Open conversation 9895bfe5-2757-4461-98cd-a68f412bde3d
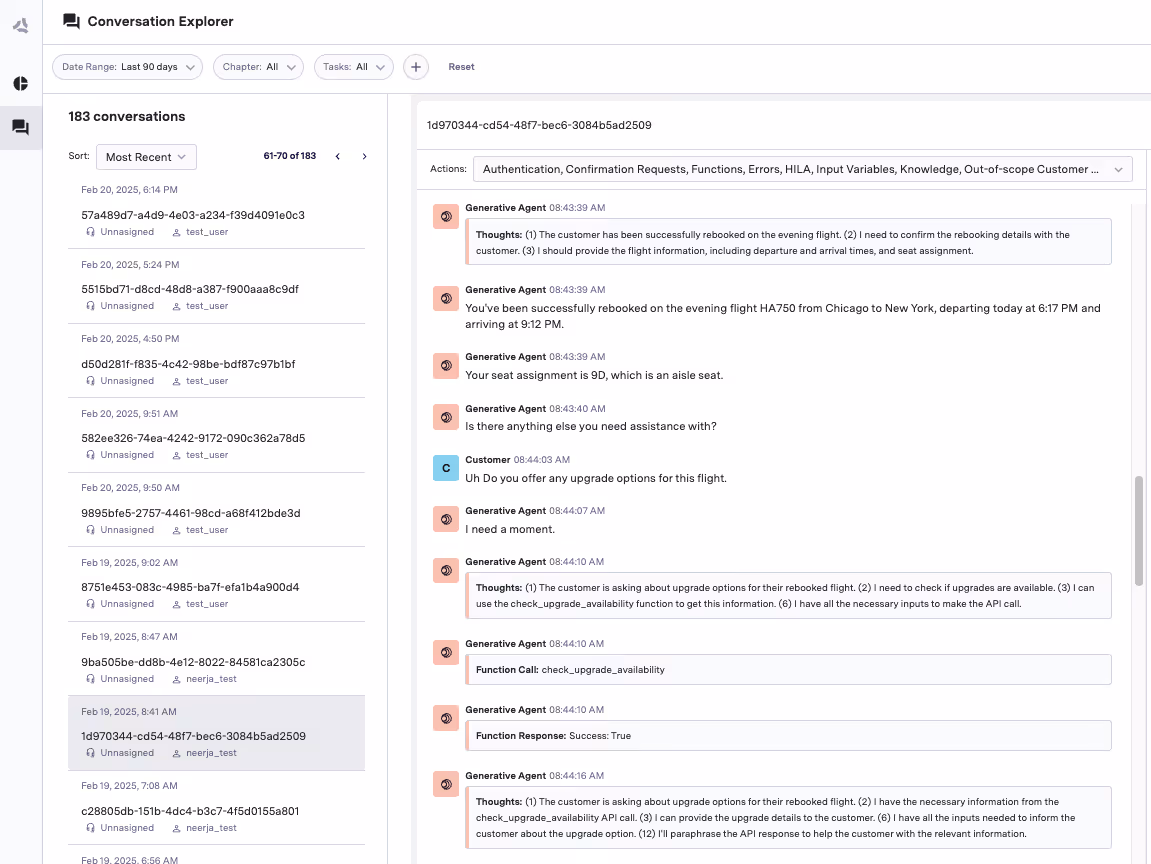Viewport: 1151px width, 864px height. click(x=217, y=509)
